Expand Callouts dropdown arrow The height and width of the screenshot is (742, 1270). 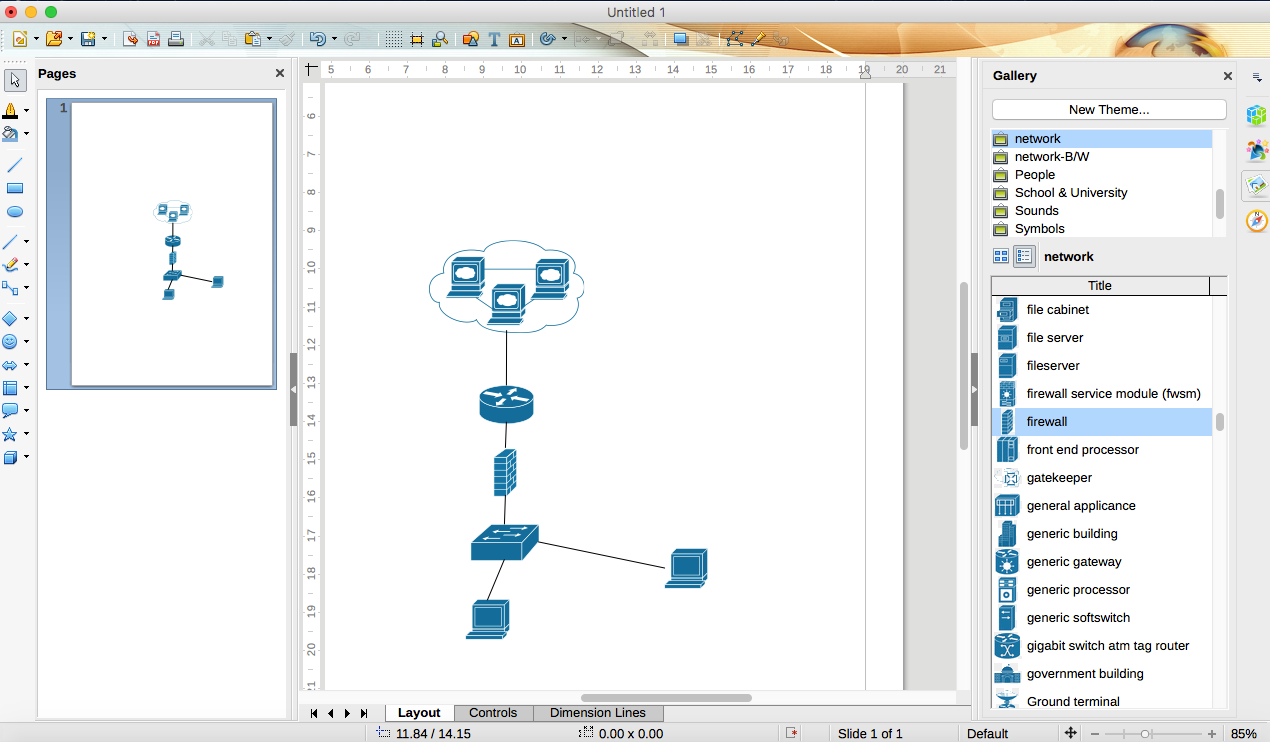[x=27, y=411]
